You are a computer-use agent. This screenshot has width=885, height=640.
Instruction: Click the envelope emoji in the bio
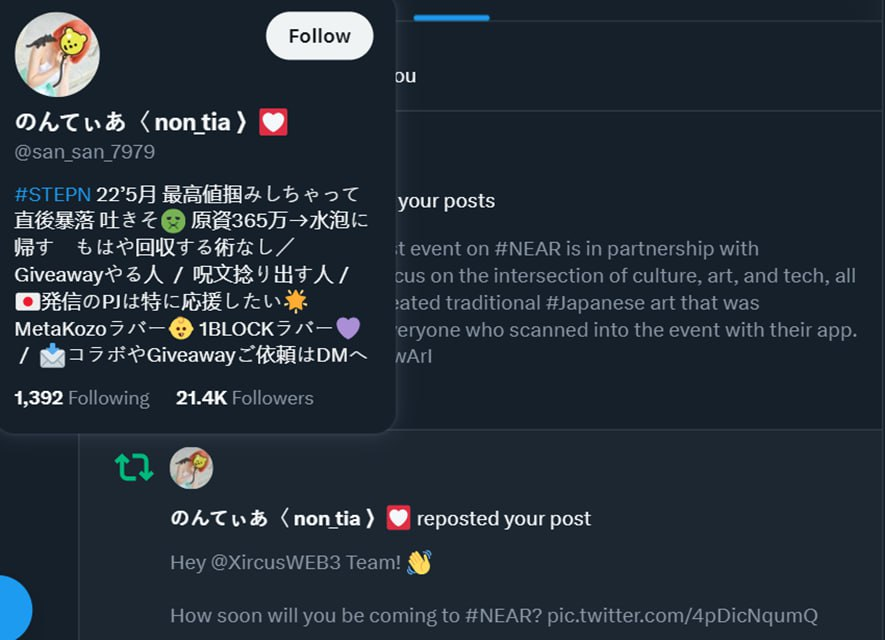[52, 355]
